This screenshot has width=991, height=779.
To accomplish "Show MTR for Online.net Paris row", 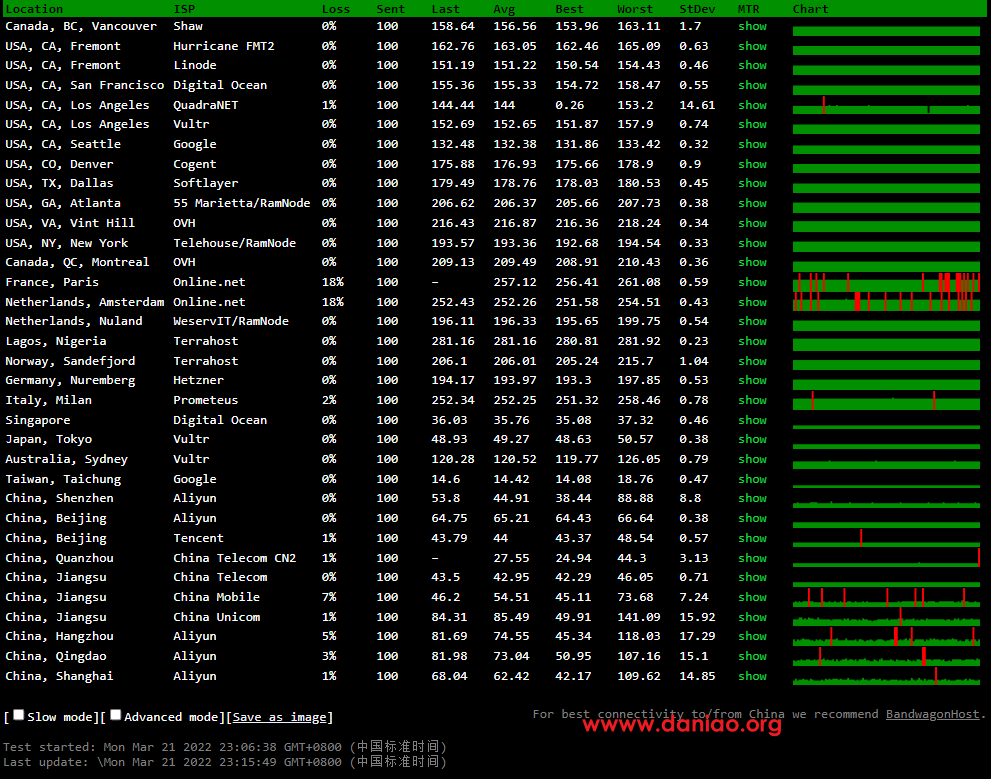I will (752, 282).
